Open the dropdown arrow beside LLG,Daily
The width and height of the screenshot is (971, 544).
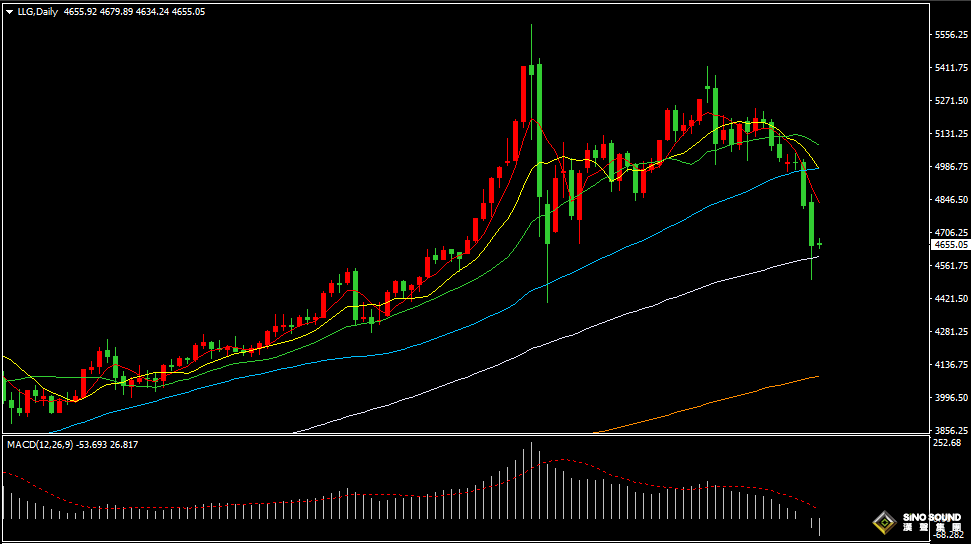[x=9, y=11]
